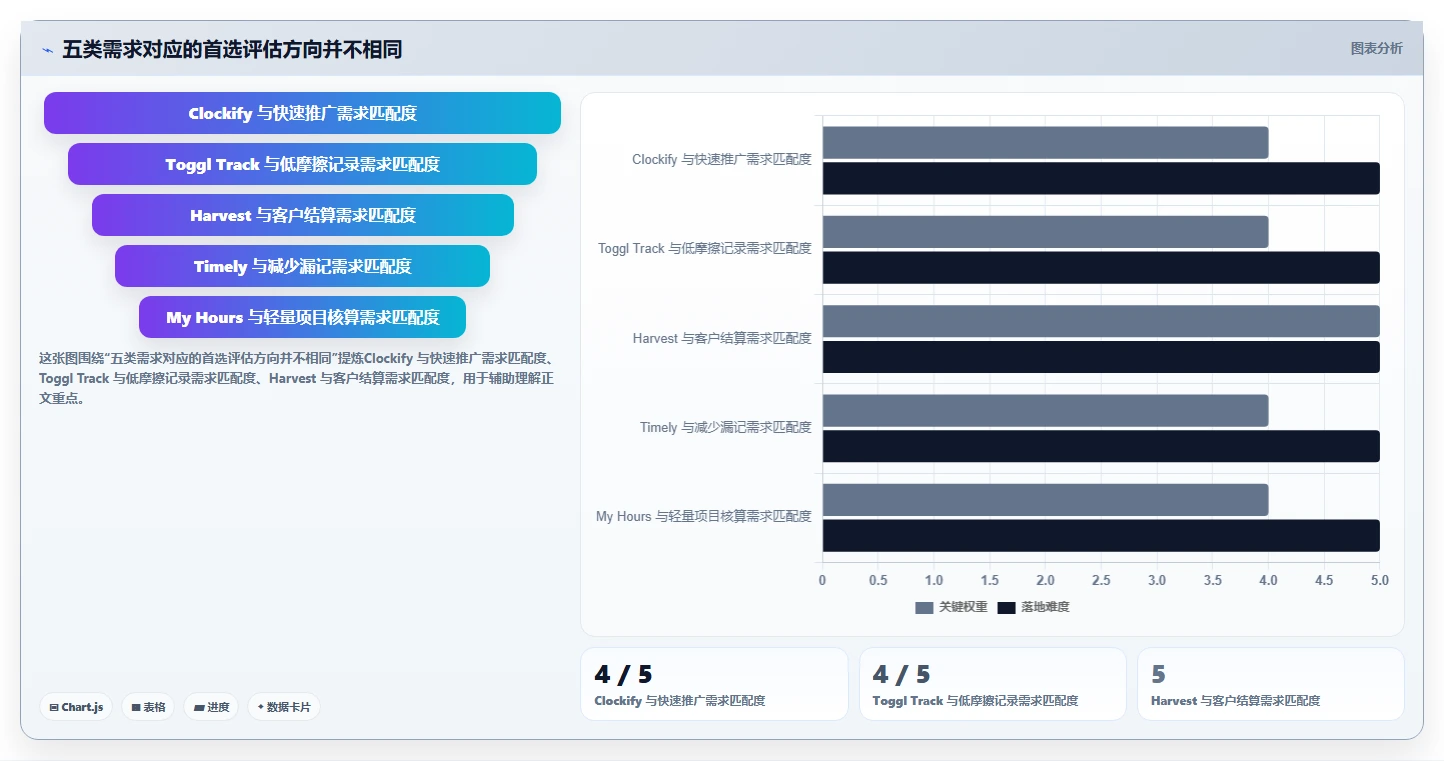Click the x-axis tick label 4.0
Viewport: 1444px width, 761px height.
[x=1268, y=580]
